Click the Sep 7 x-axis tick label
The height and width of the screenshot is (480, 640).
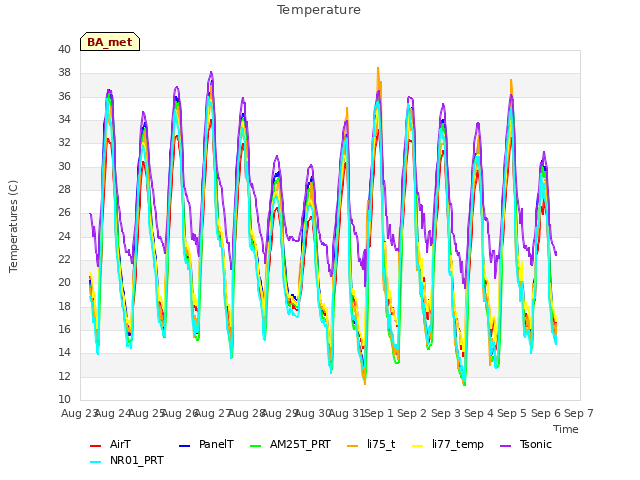pyautogui.click(x=579, y=413)
